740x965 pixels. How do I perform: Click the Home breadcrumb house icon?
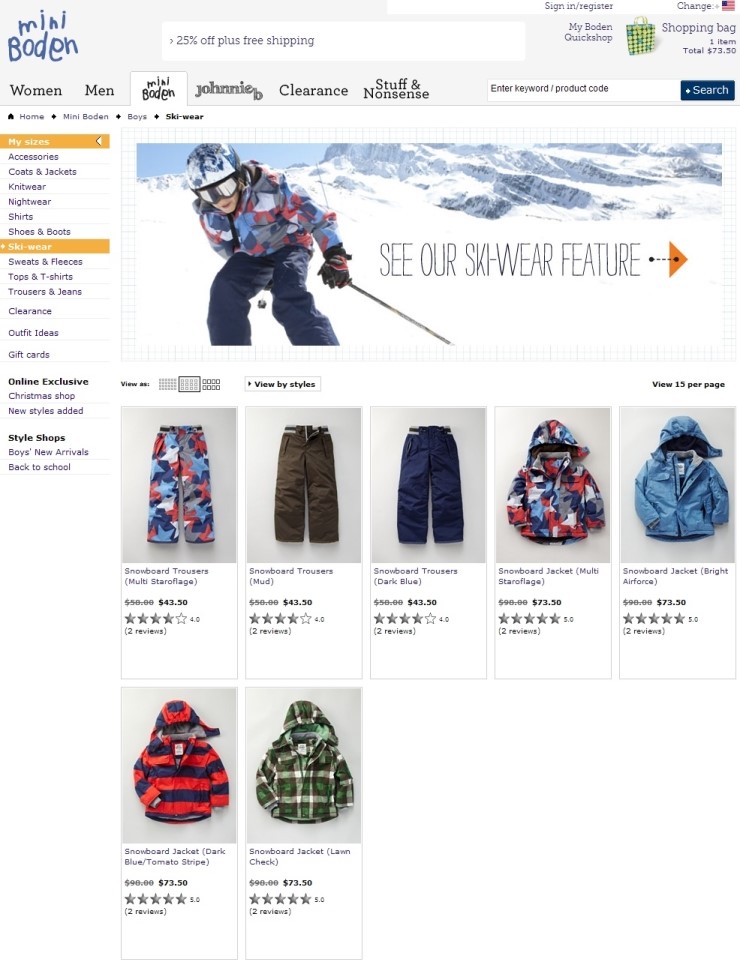pyautogui.click(x=10, y=116)
